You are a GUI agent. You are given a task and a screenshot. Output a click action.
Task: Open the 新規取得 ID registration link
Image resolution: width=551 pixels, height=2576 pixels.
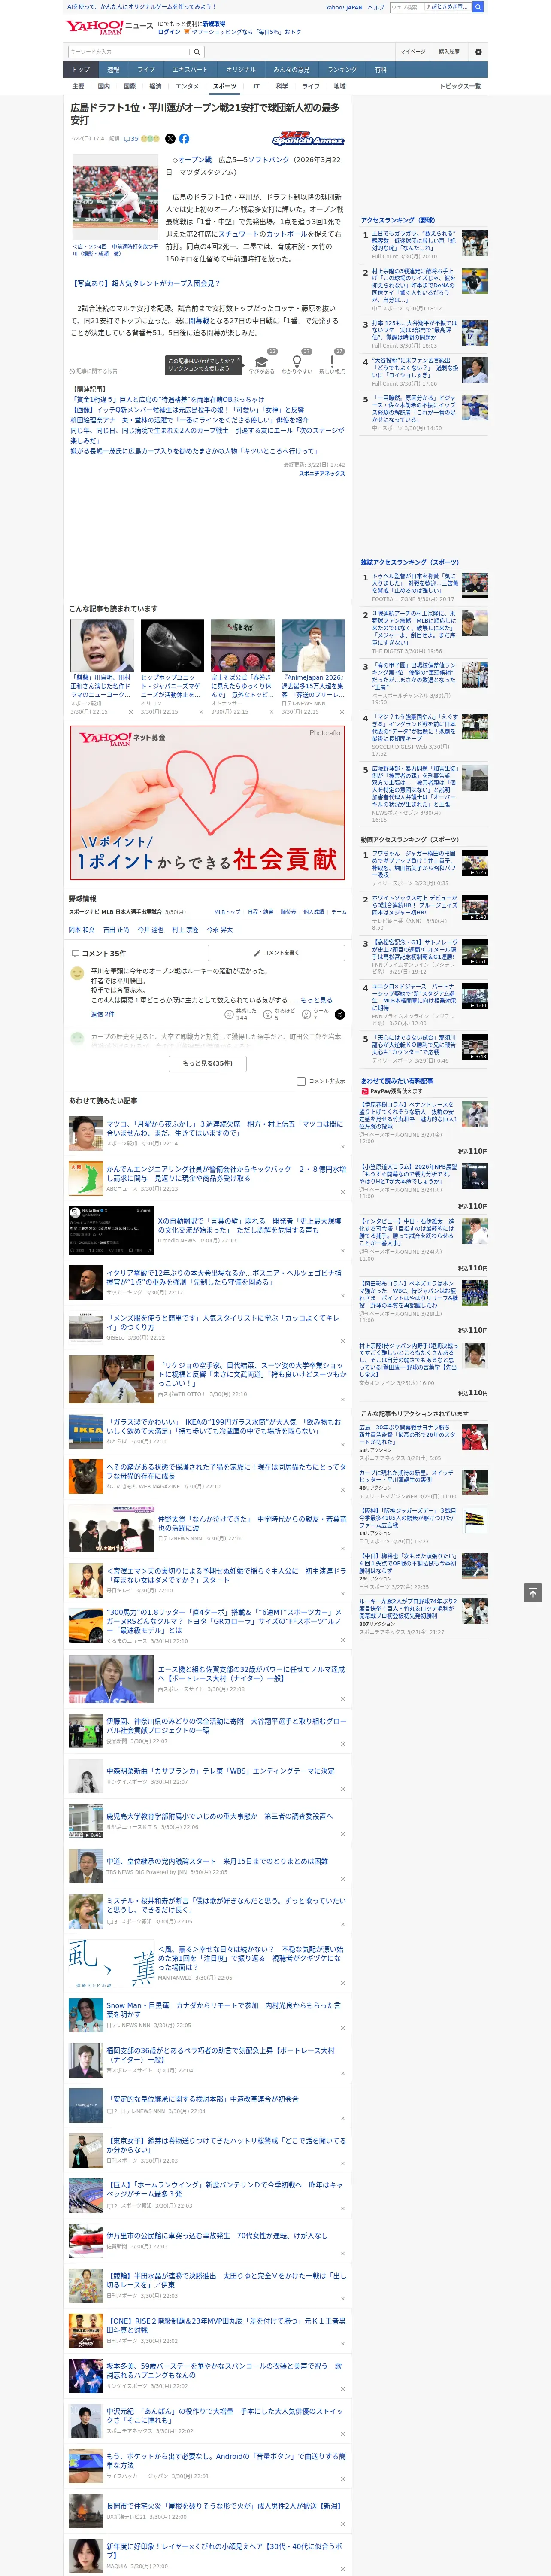214,23
